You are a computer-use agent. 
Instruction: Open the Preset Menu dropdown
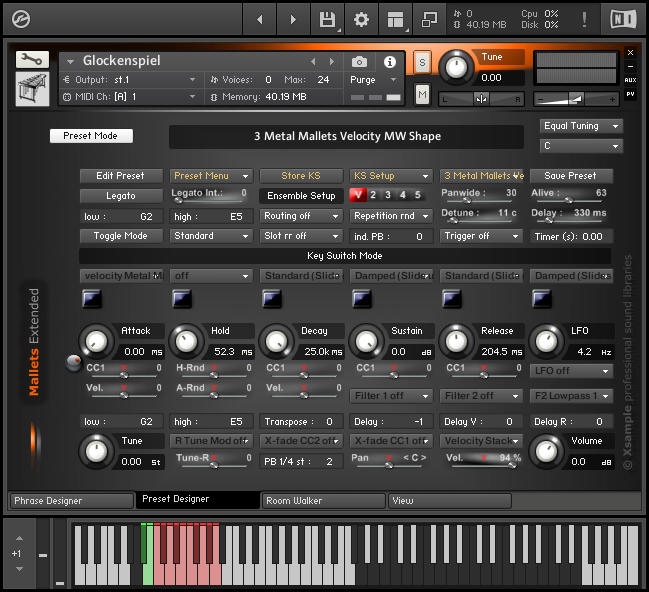211,176
